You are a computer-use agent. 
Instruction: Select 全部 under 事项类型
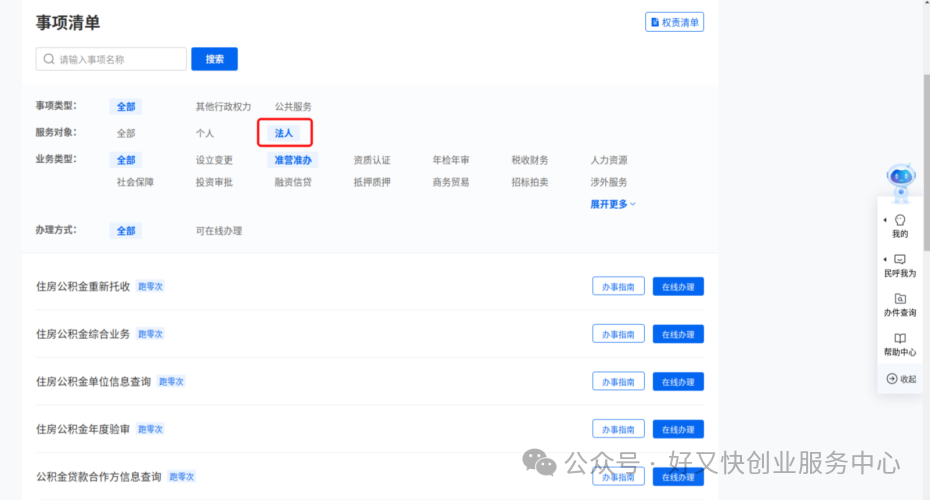(x=126, y=107)
